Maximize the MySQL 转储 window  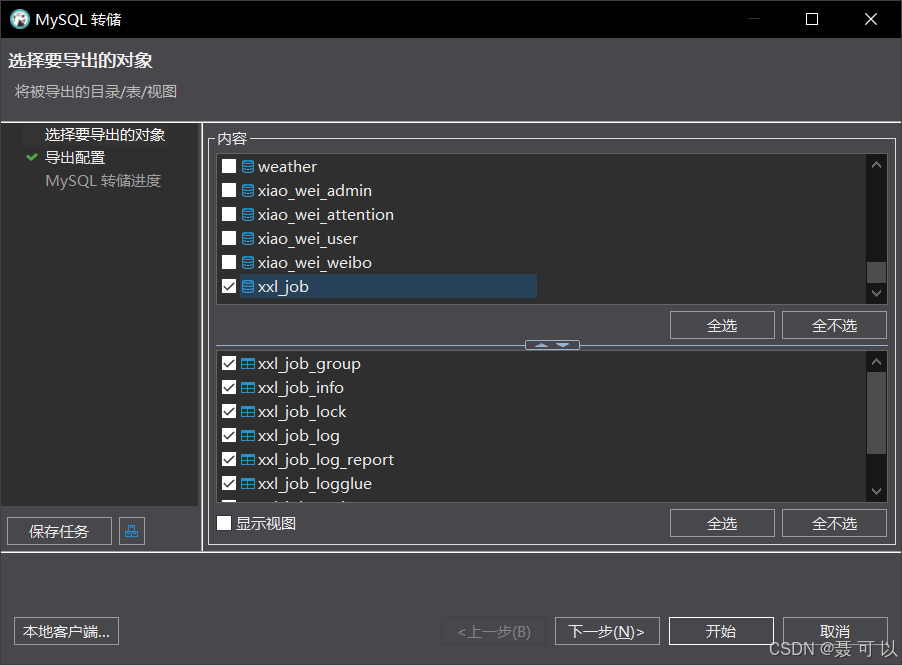point(812,19)
